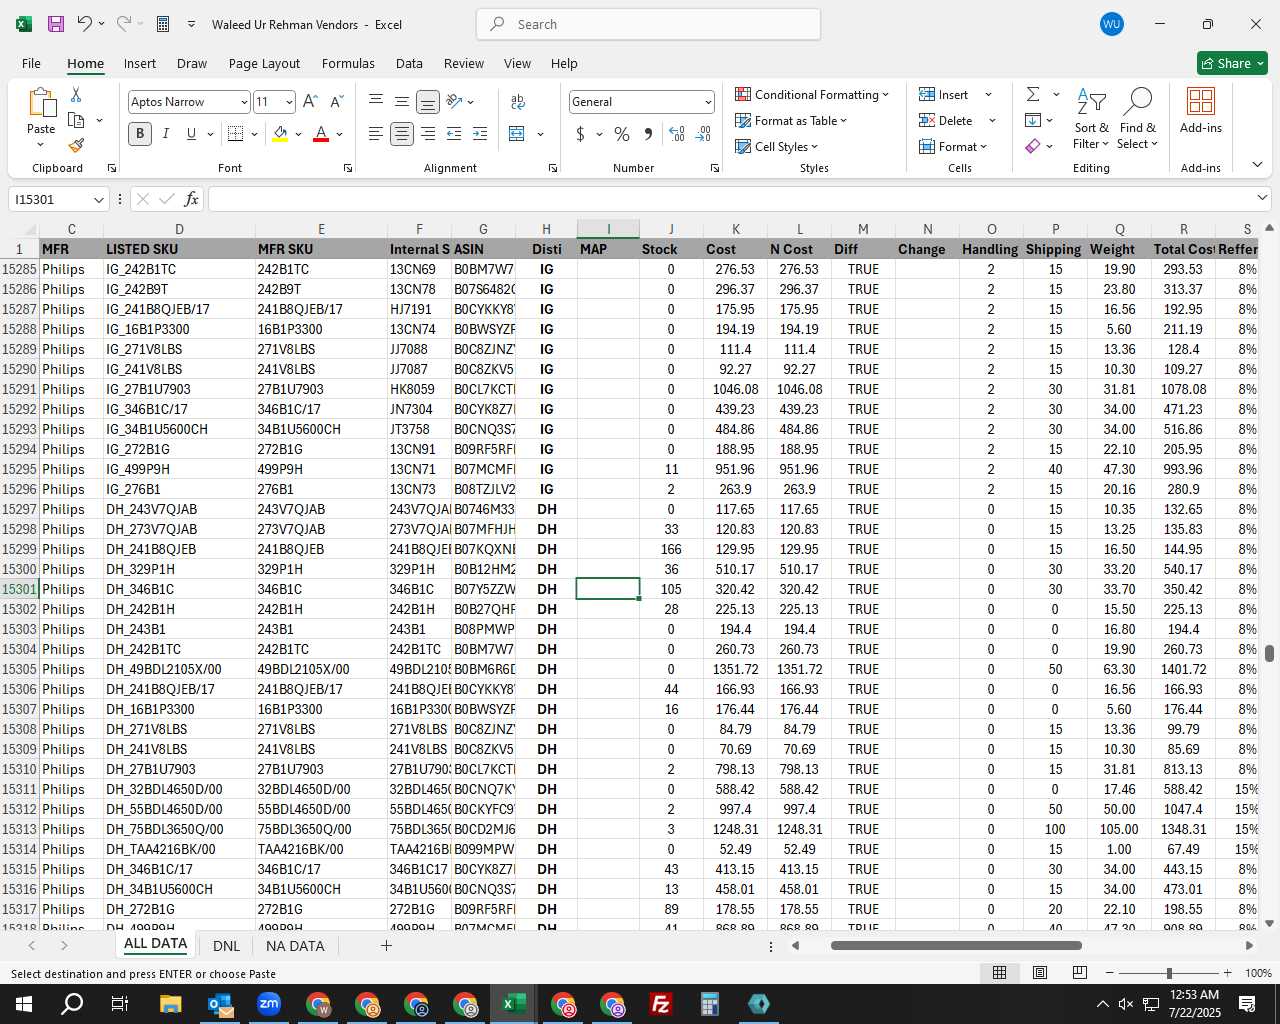Click the Align Right icon
Viewport: 1280px width, 1024px height.
pos(428,134)
